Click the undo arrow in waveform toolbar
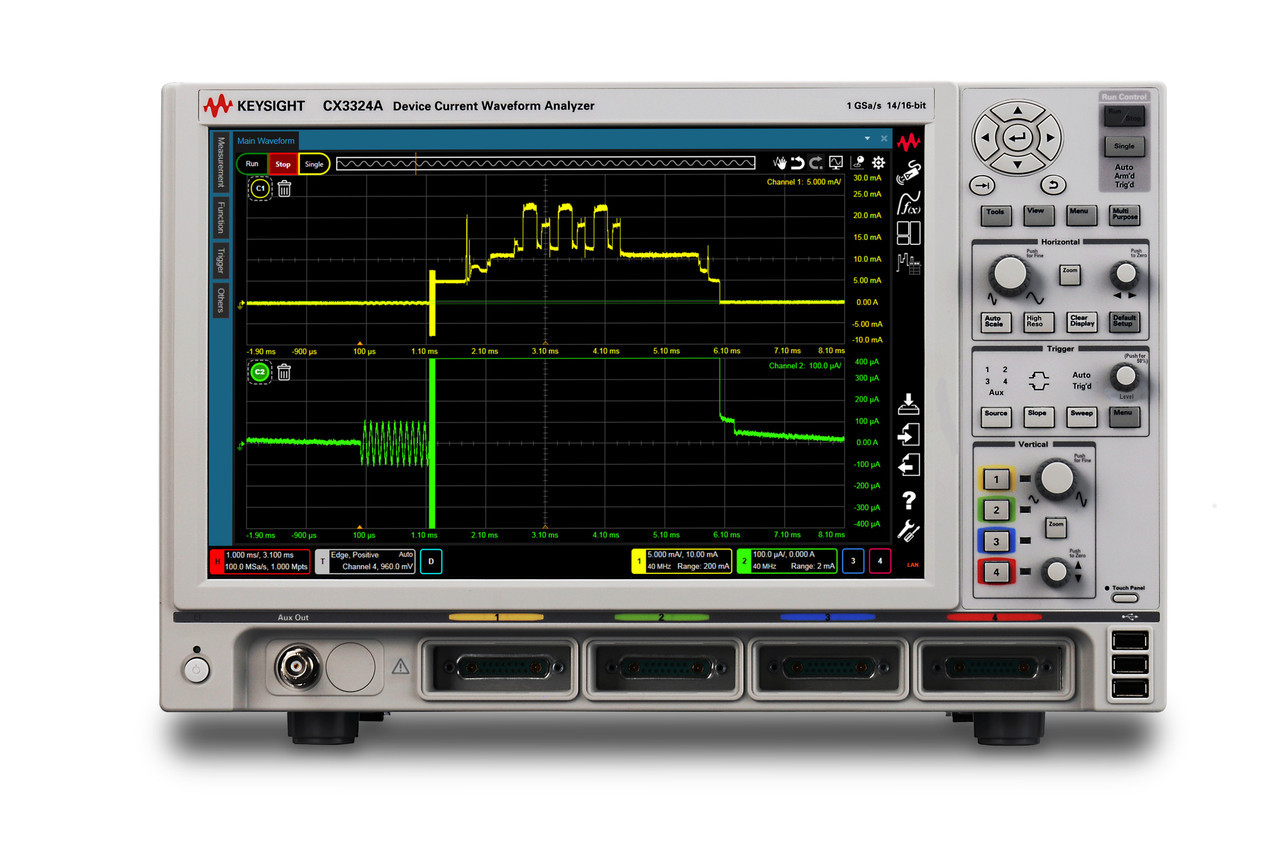The width and height of the screenshot is (1280, 853). (798, 163)
